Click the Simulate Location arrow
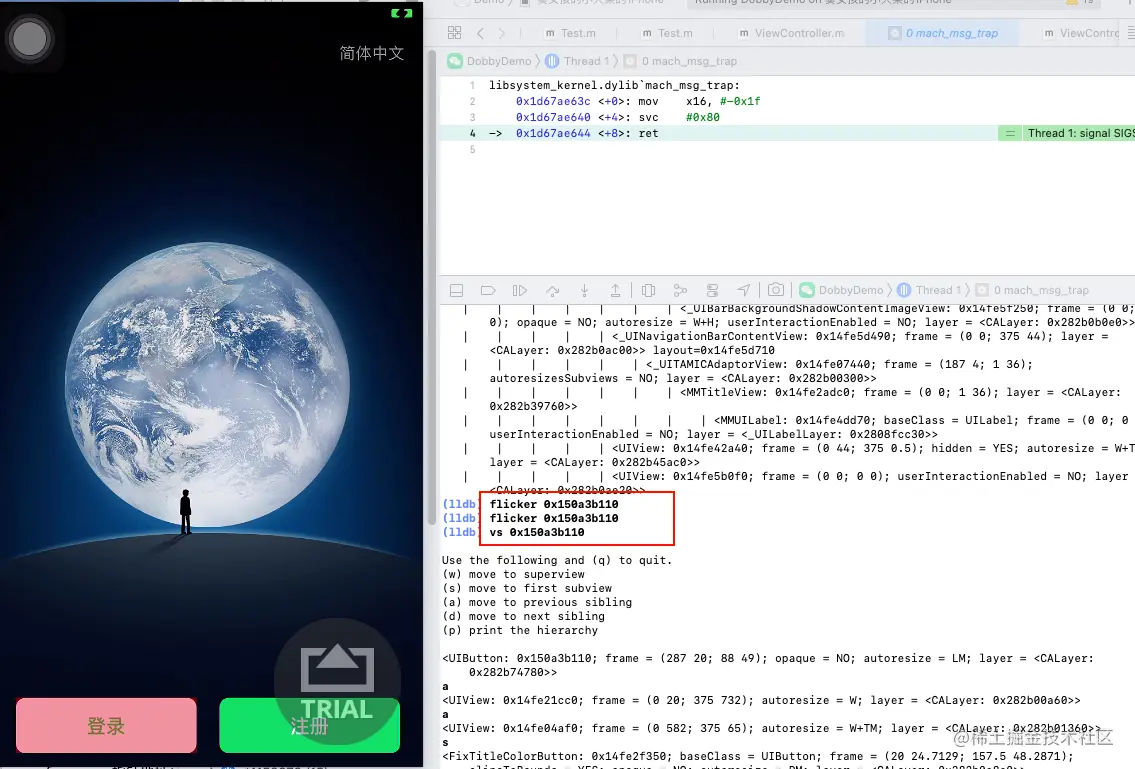The image size is (1135, 769). 743,290
